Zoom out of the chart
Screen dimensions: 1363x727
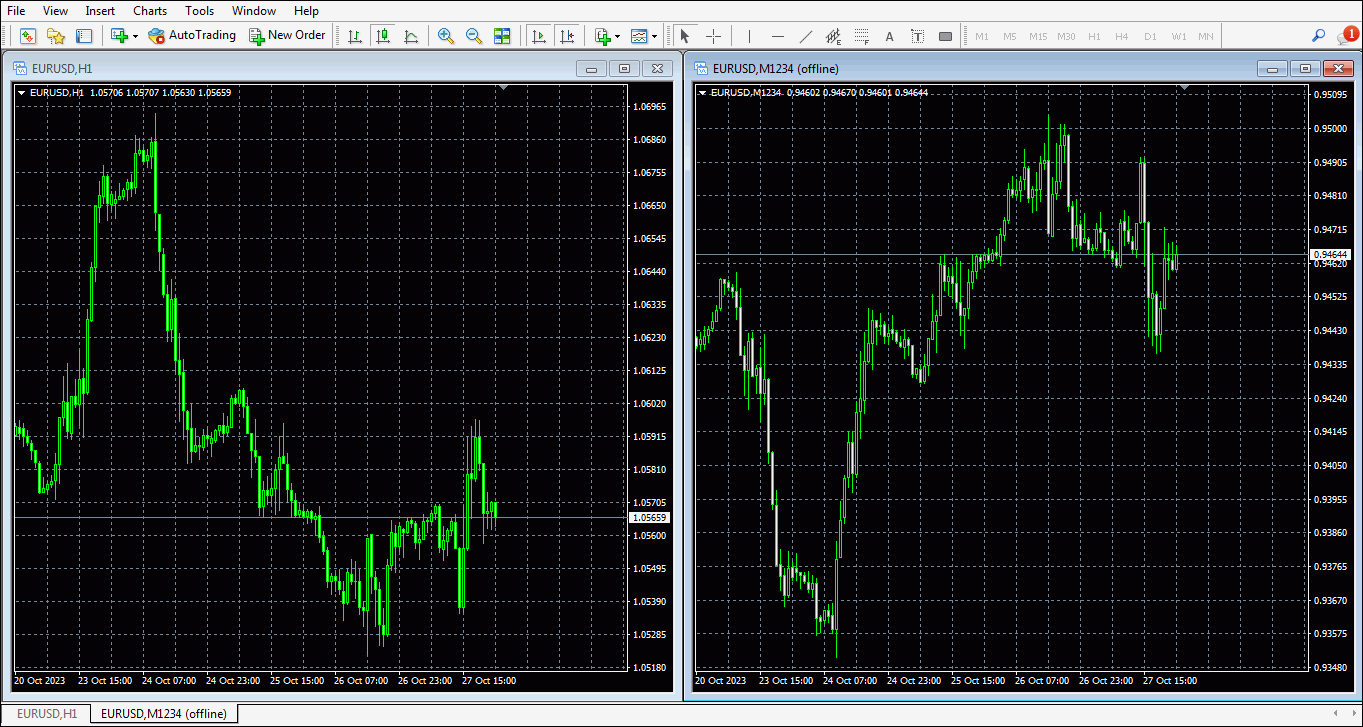point(474,36)
